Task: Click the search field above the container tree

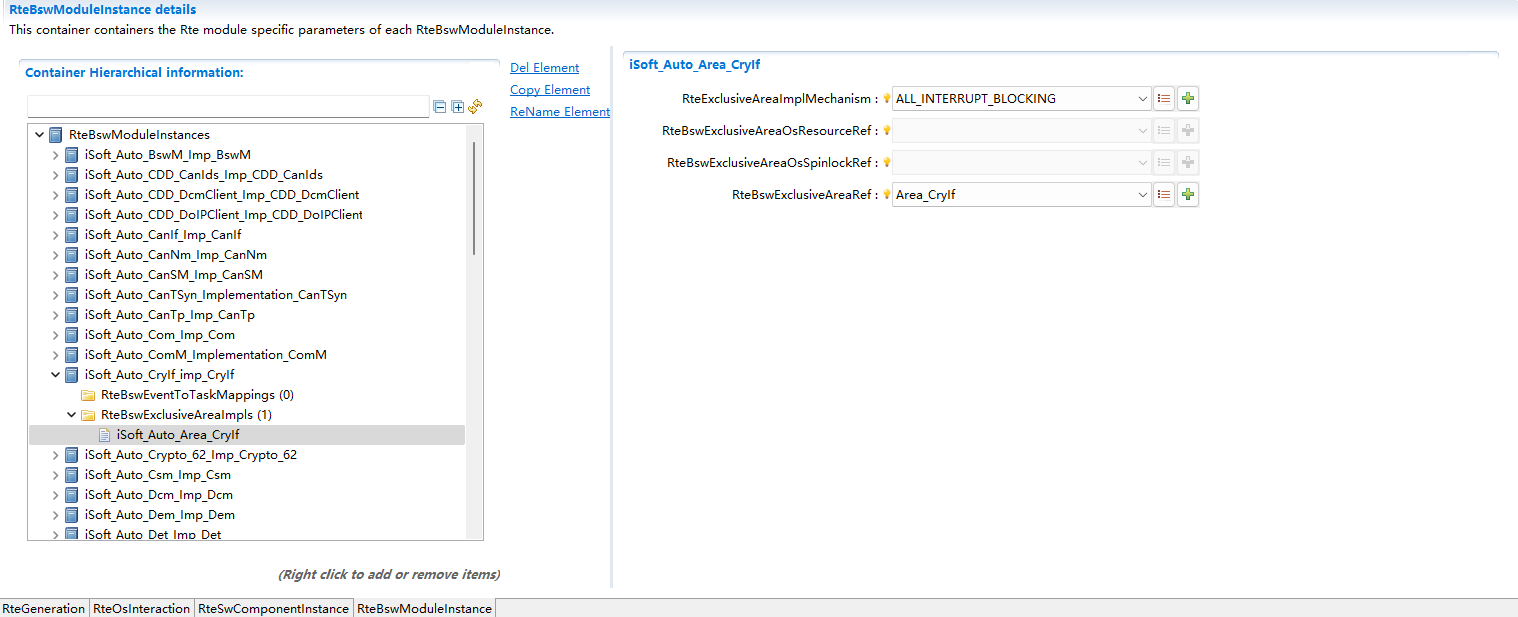Action: [228, 107]
